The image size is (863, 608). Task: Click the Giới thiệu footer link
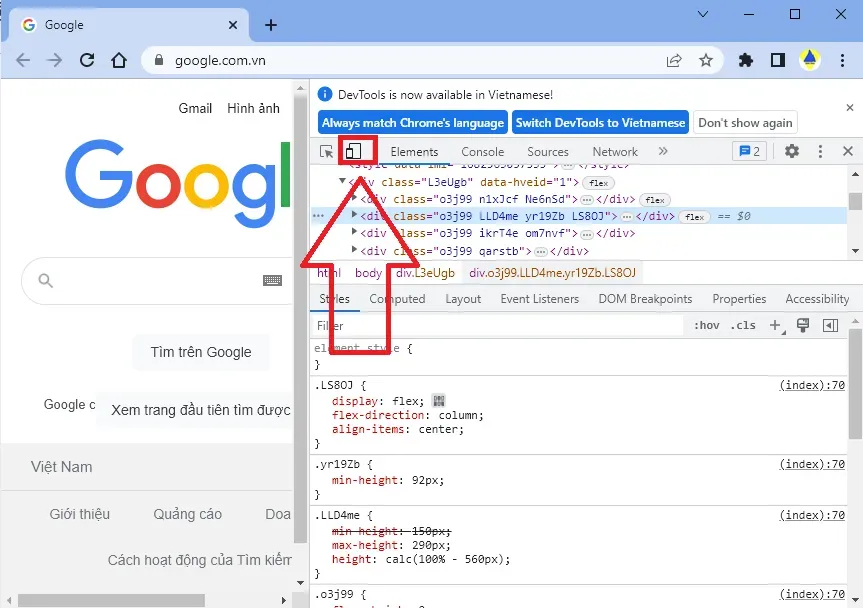(x=80, y=514)
